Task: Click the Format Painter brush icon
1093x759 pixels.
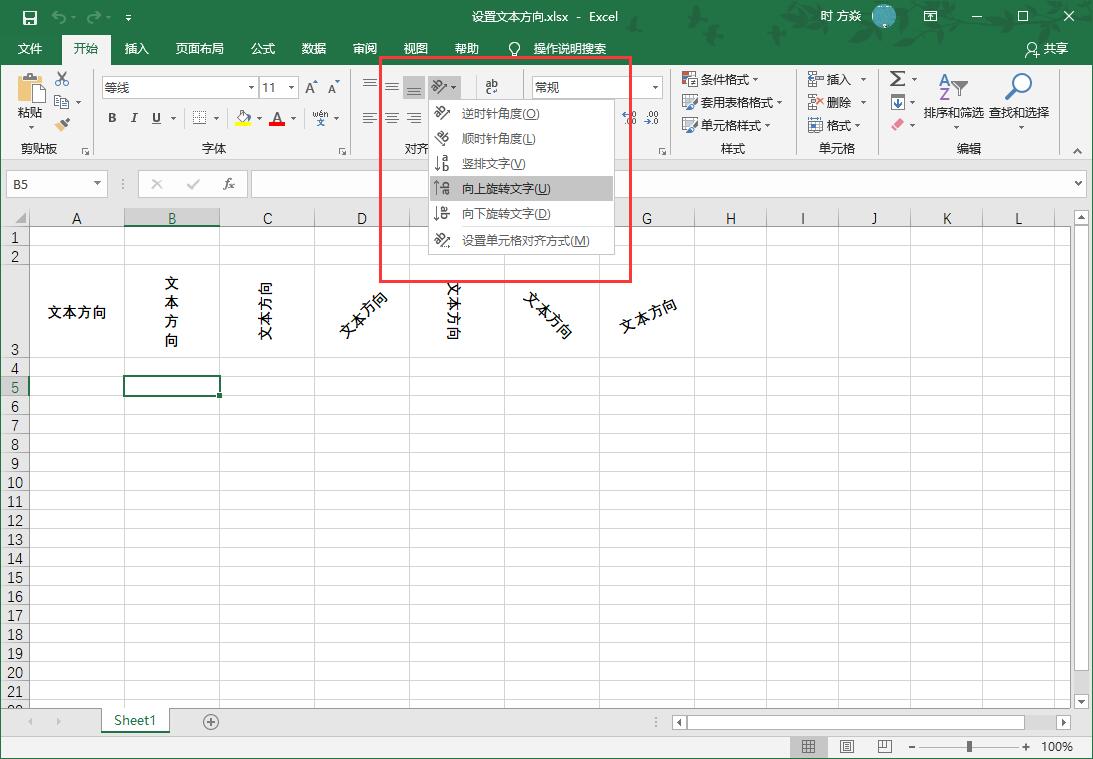Action: pyautogui.click(x=62, y=125)
